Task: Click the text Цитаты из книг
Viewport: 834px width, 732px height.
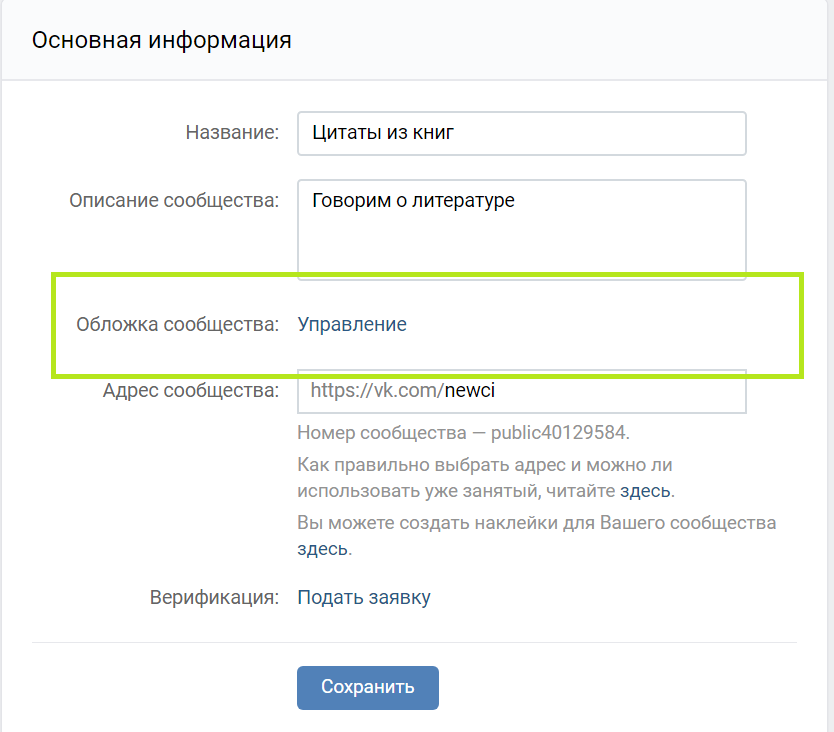Action: pos(383,132)
